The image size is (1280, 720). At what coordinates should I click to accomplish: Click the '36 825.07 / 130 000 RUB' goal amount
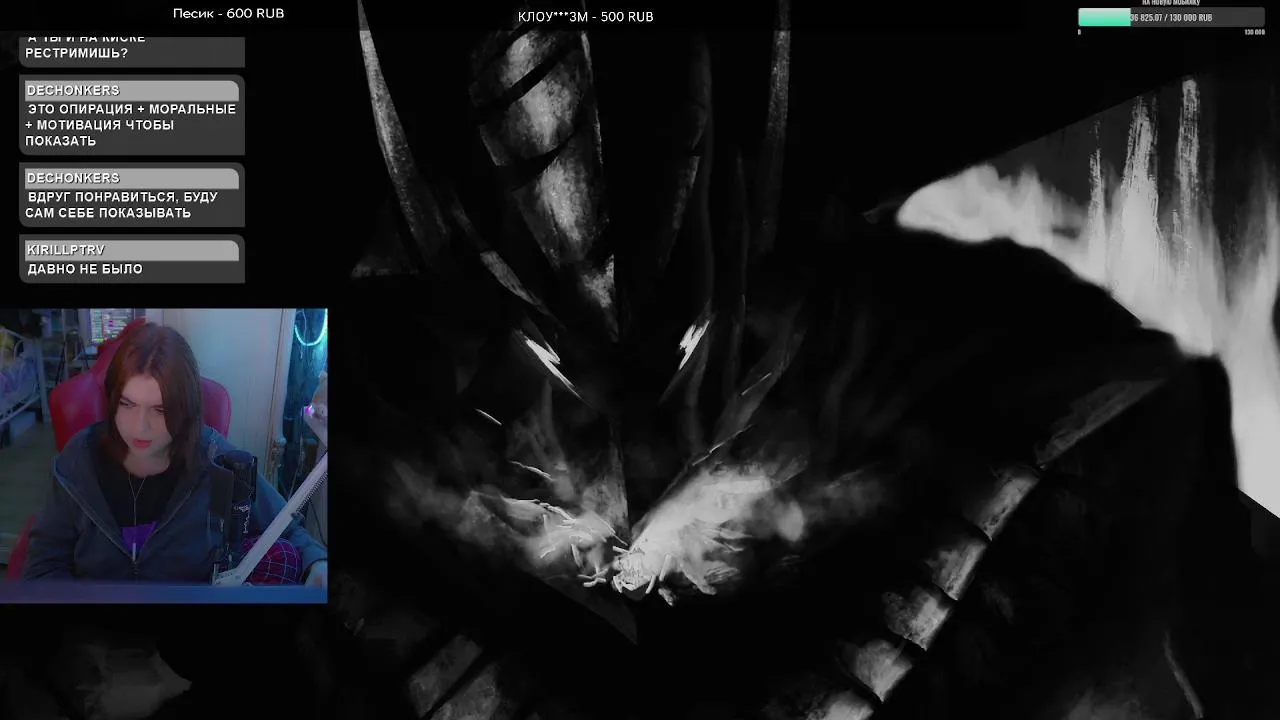tap(1171, 18)
